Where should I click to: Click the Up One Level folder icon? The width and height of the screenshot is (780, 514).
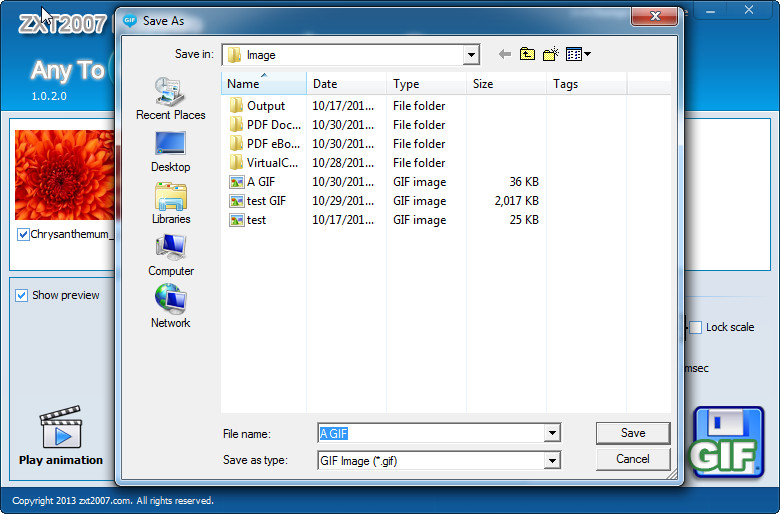pyautogui.click(x=527, y=54)
